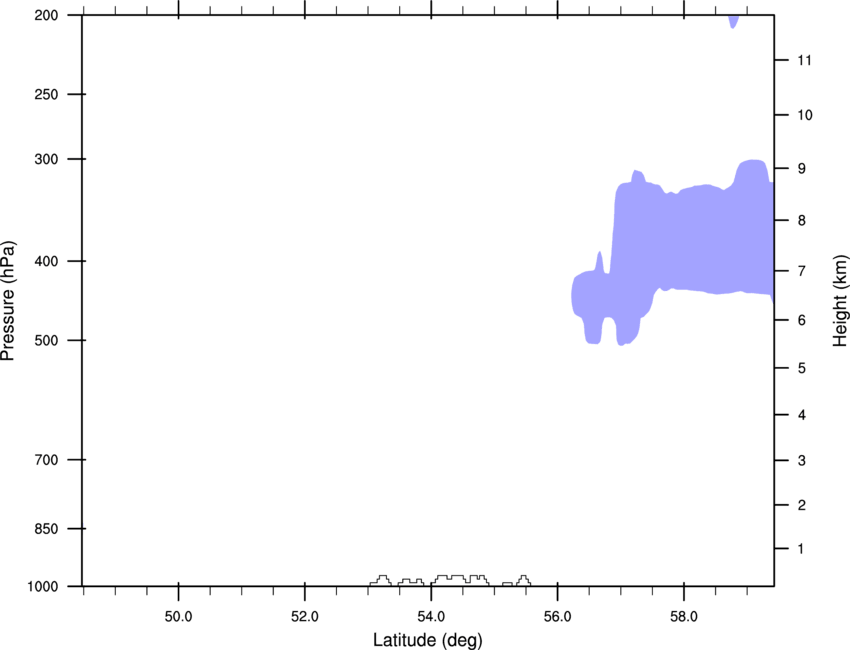Click the terrain outline near 54.0 latitude
Screen dimensions: 850x650
click(450, 580)
